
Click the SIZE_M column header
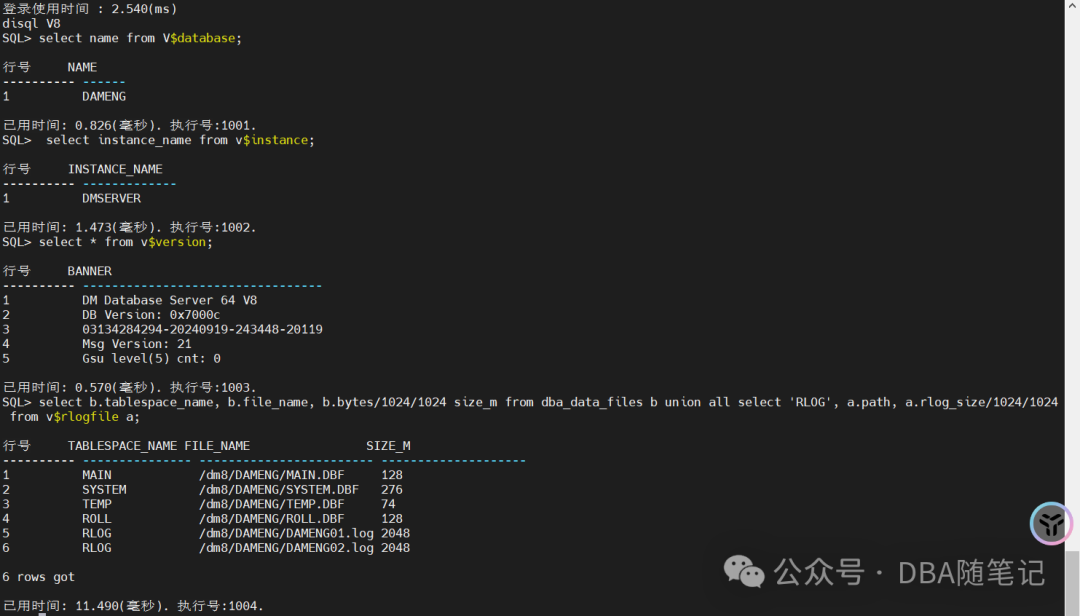pyautogui.click(x=388, y=446)
